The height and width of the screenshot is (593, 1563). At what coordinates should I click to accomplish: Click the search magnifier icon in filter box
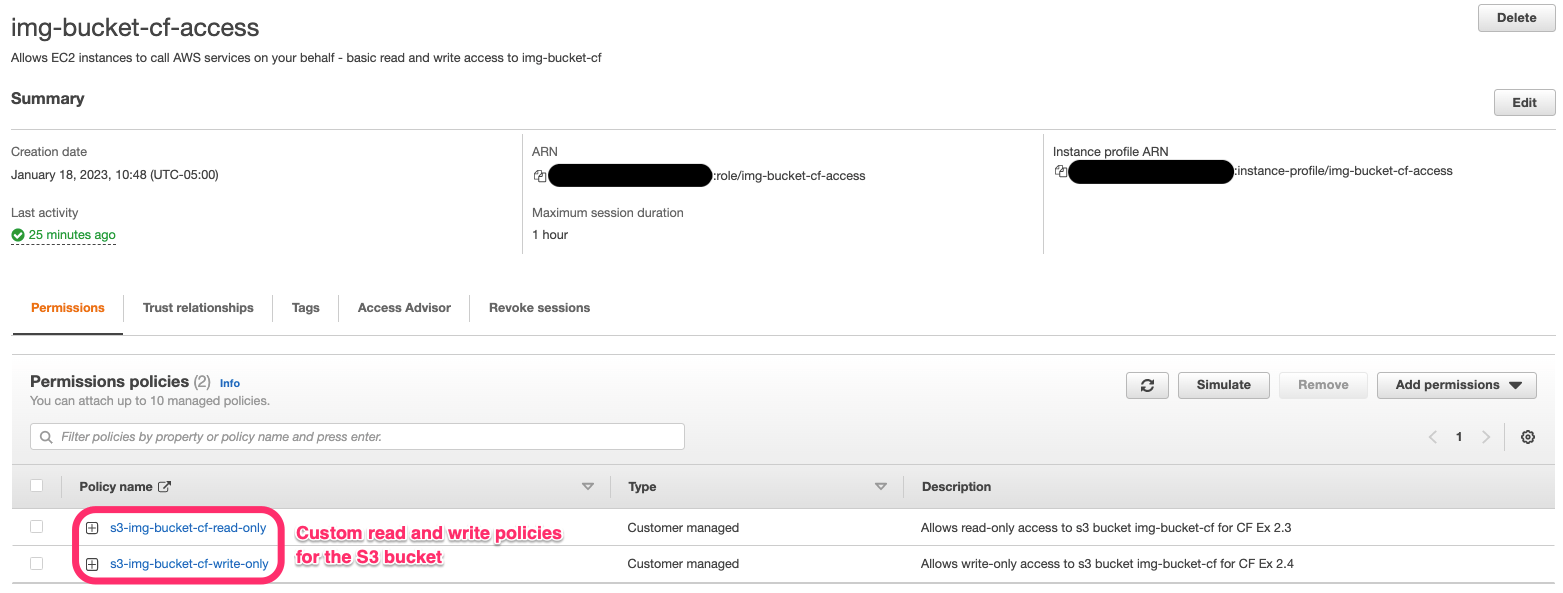tap(46, 437)
